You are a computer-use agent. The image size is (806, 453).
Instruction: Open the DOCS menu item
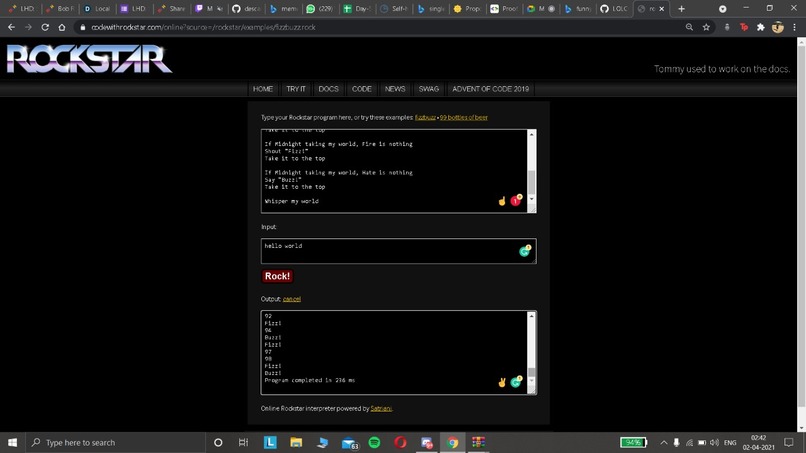pos(328,89)
